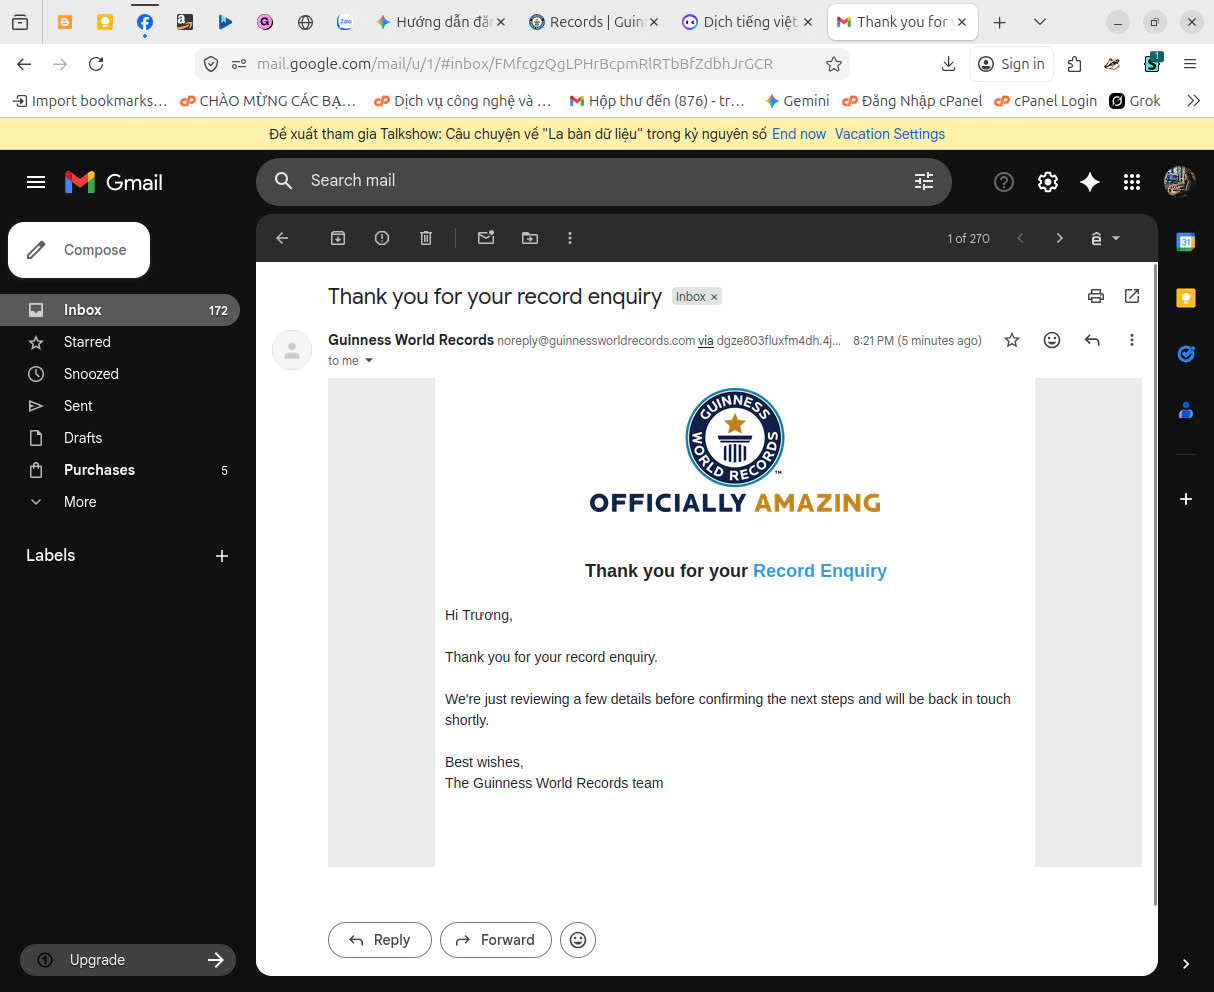Click the Move to folder icon
Screen dimensions: 1214x992
pos(530,238)
